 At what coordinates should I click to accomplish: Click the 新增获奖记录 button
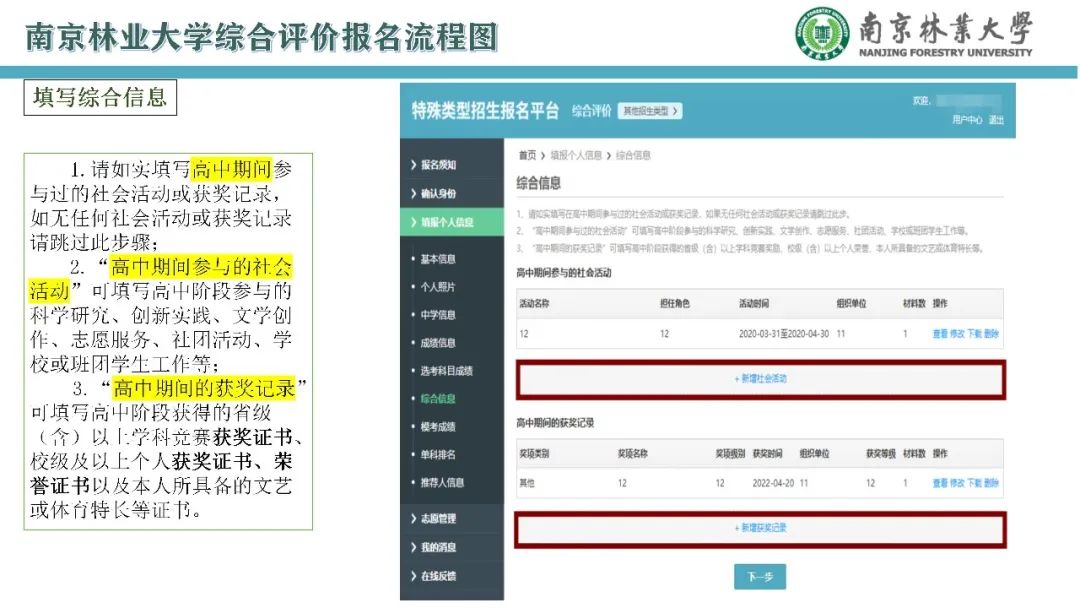(x=760, y=528)
